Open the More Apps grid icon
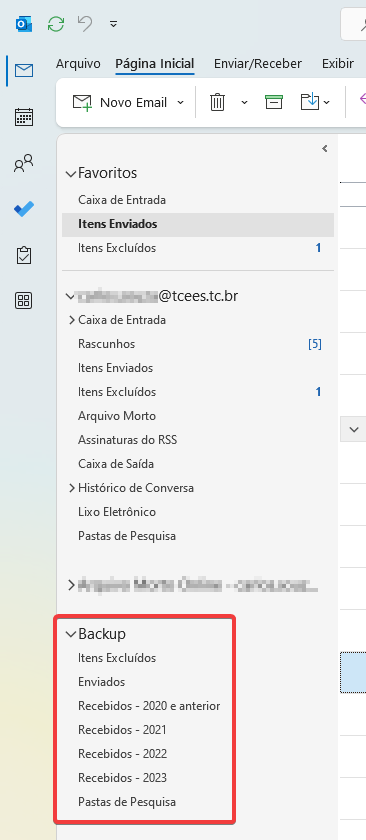 [x=24, y=301]
